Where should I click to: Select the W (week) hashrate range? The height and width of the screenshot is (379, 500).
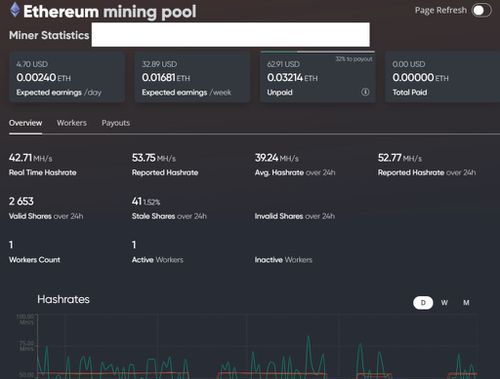coord(444,303)
